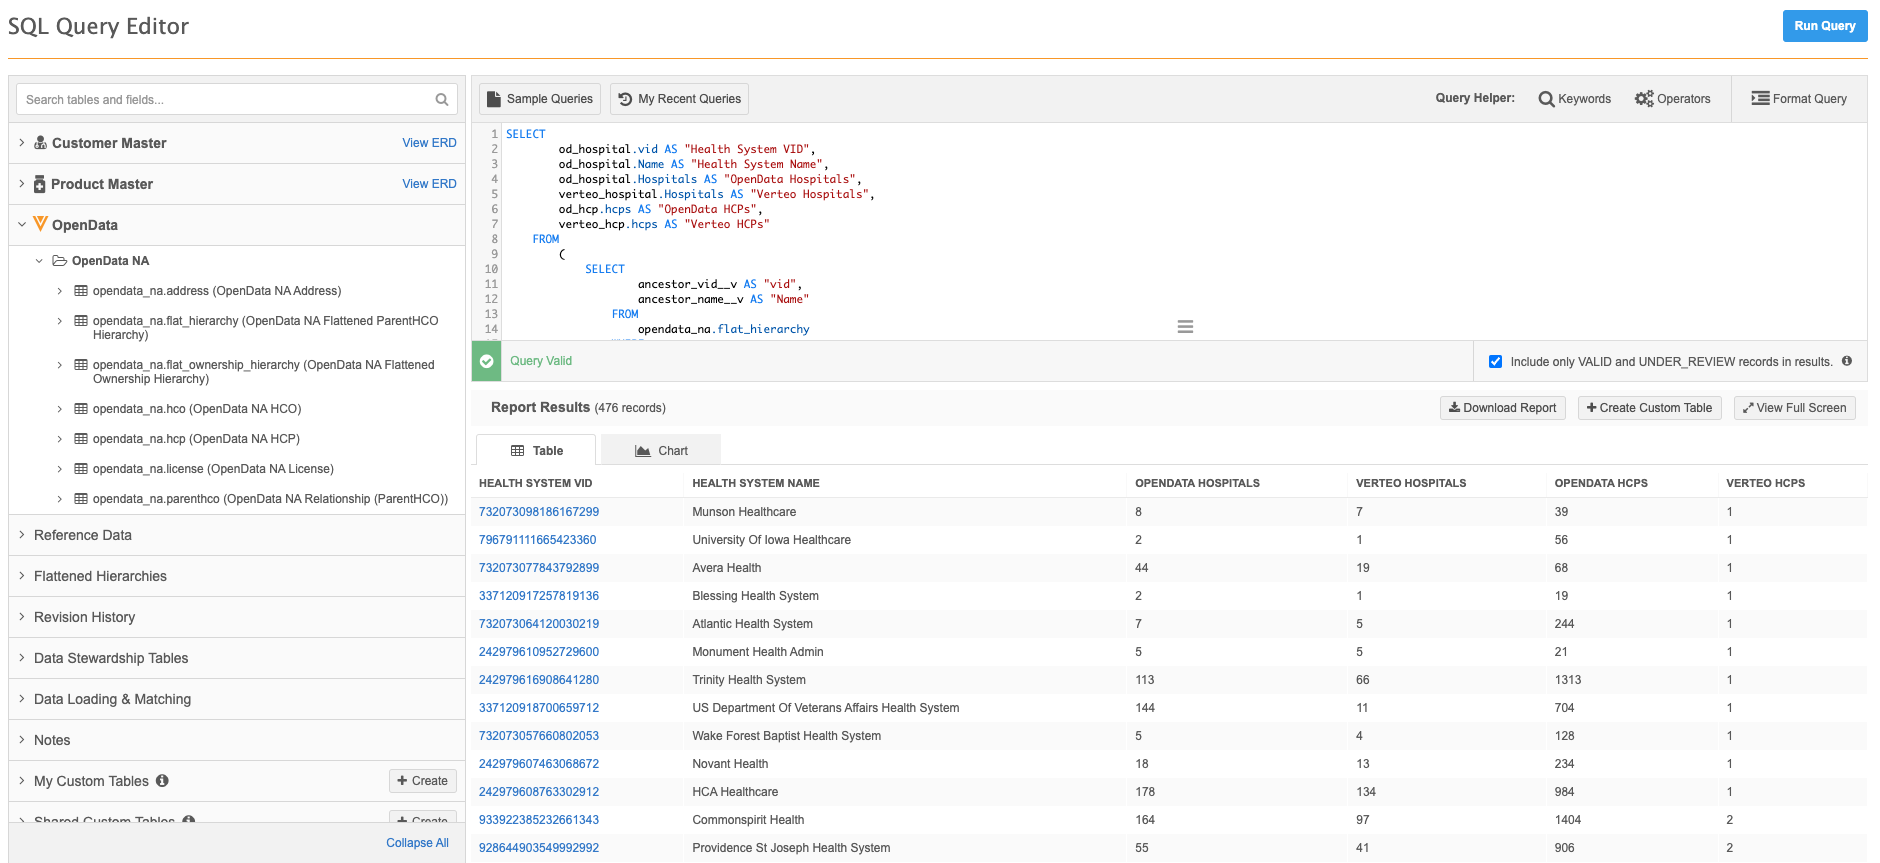Collapse the OpenData section
Image resolution: width=1880 pixels, height=863 pixels.
(x=22, y=225)
